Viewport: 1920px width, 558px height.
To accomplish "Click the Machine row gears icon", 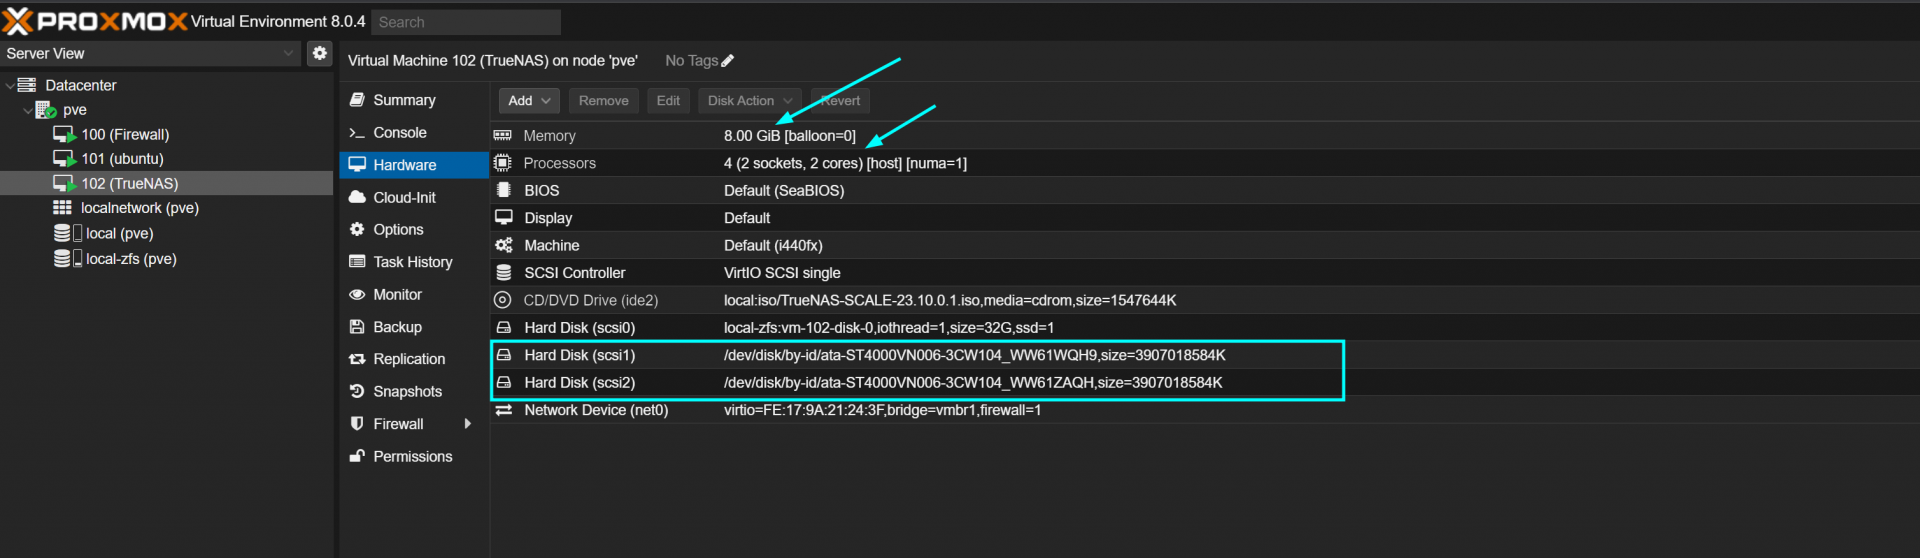I will pos(504,245).
